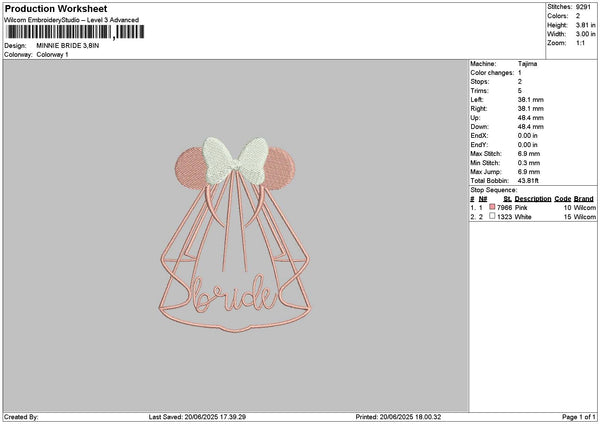This screenshot has width=600, height=424.
Task: Click the 'St.' column header
Action: point(507,199)
